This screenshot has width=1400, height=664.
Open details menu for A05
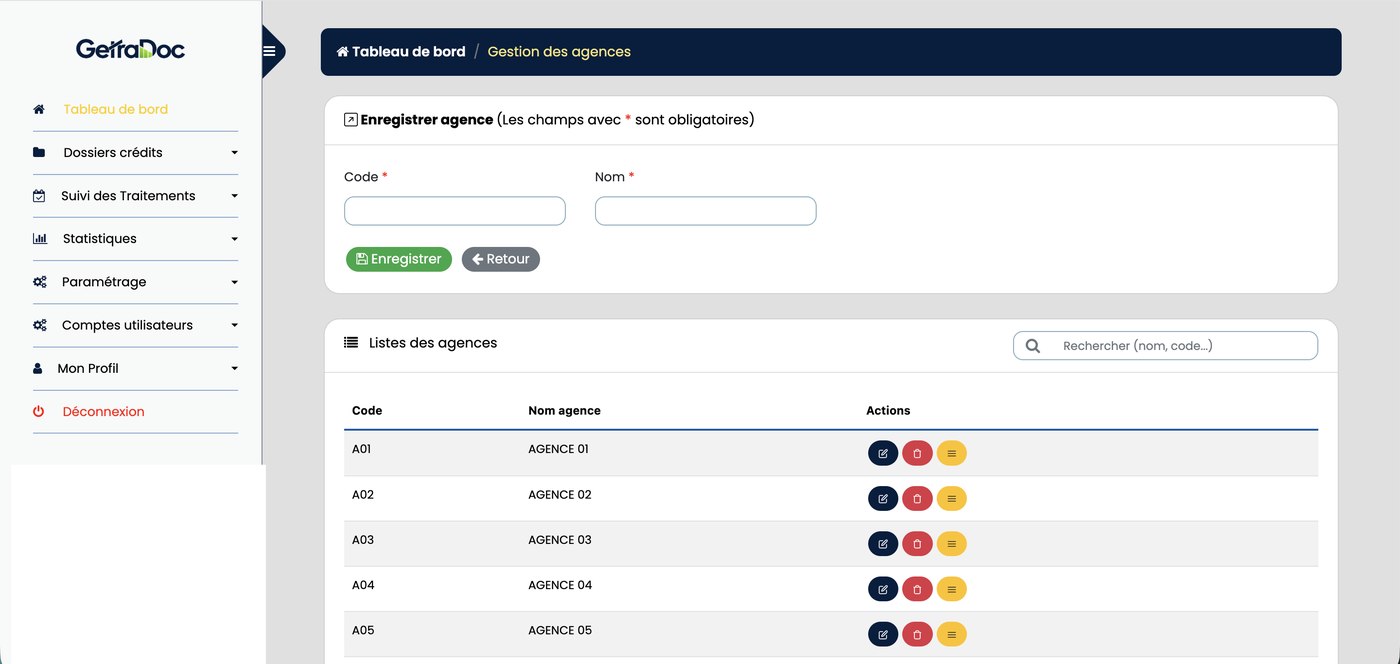[x=952, y=635]
